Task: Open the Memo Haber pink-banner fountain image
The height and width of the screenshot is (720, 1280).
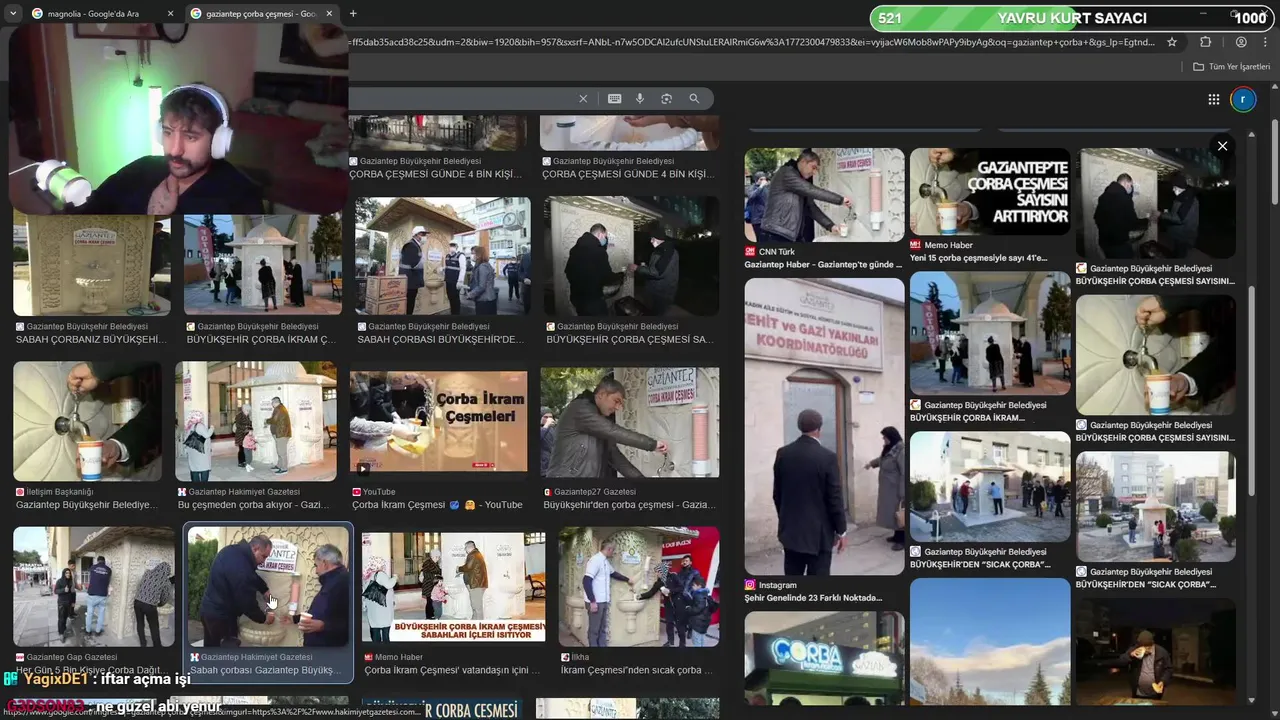Action: pyautogui.click(x=454, y=587)
